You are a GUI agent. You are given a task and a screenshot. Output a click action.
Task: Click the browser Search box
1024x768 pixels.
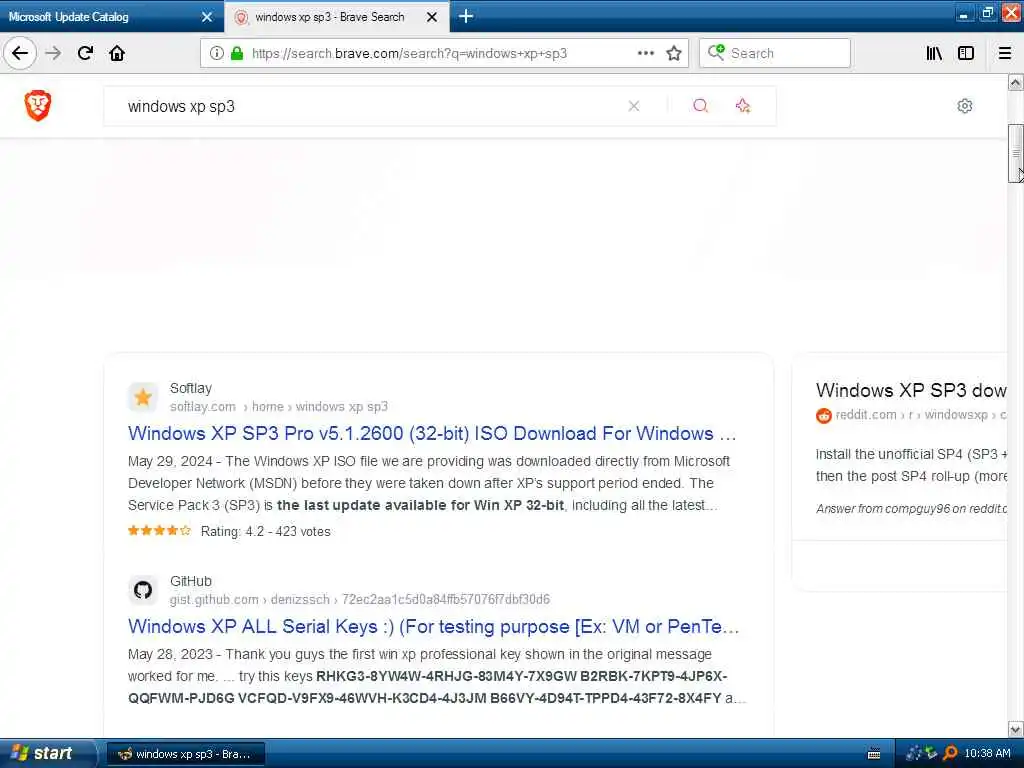click(x=775, y=53)
